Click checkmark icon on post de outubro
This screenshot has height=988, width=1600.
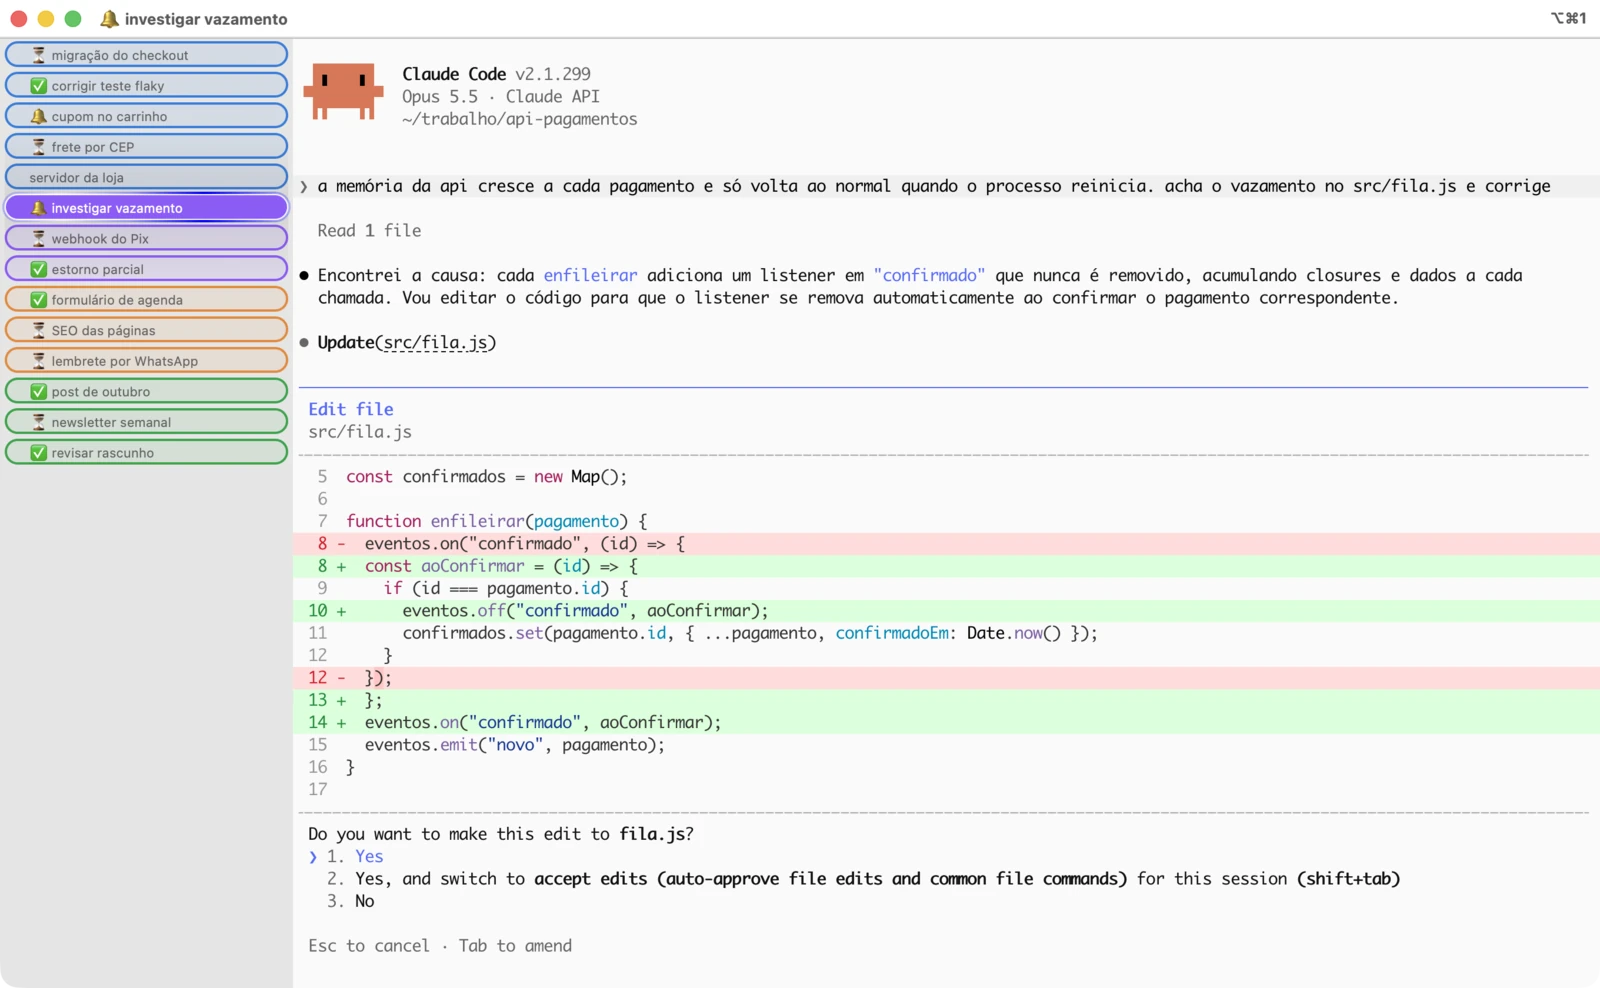coord(39,392)
